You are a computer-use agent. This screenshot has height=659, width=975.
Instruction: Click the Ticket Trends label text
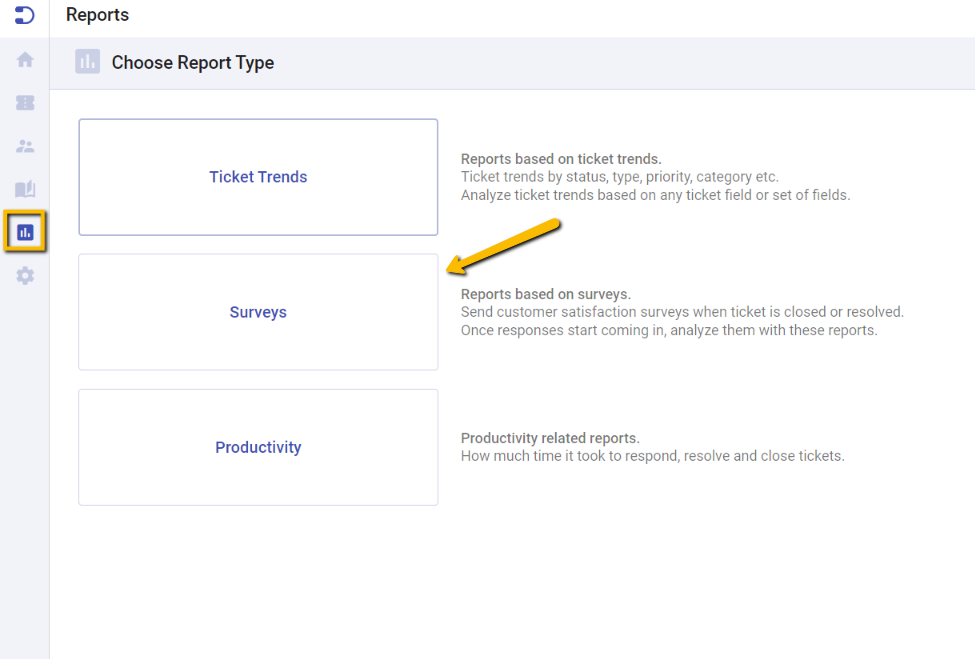tap(258, 177)
